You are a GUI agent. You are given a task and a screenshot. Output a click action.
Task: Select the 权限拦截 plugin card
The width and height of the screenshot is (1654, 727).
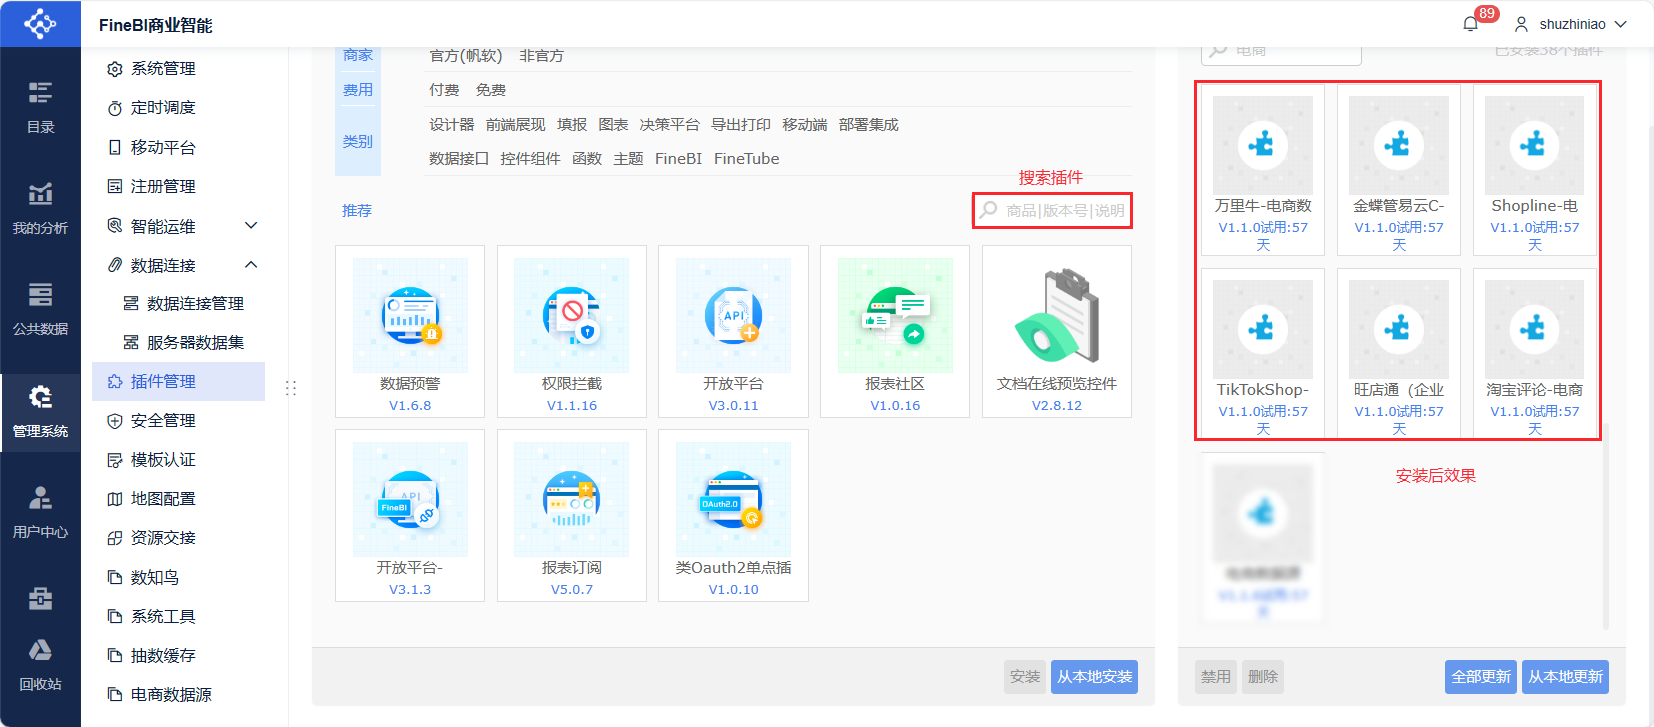pos(572,331)
